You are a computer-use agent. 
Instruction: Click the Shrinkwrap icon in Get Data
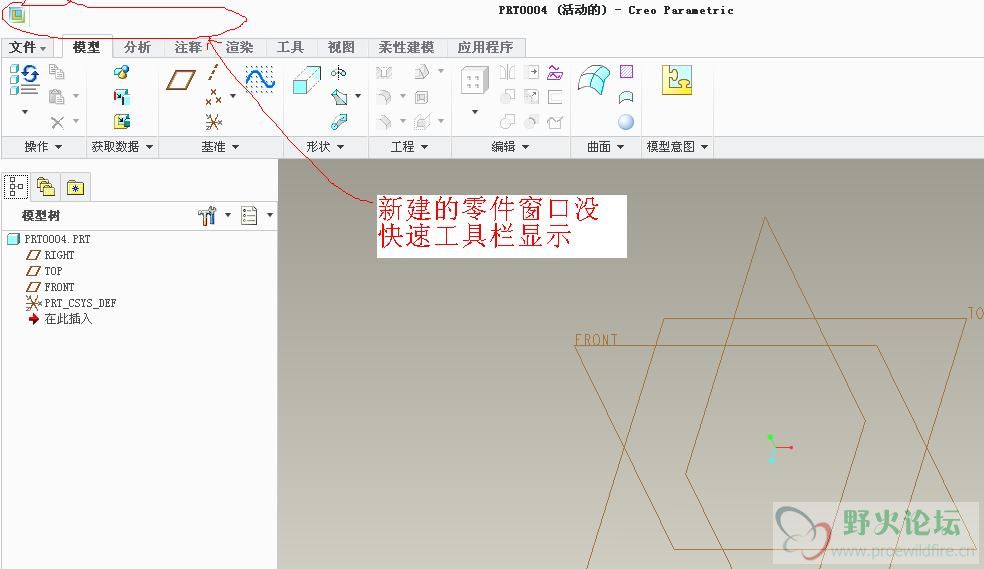[x=122, y=122]
